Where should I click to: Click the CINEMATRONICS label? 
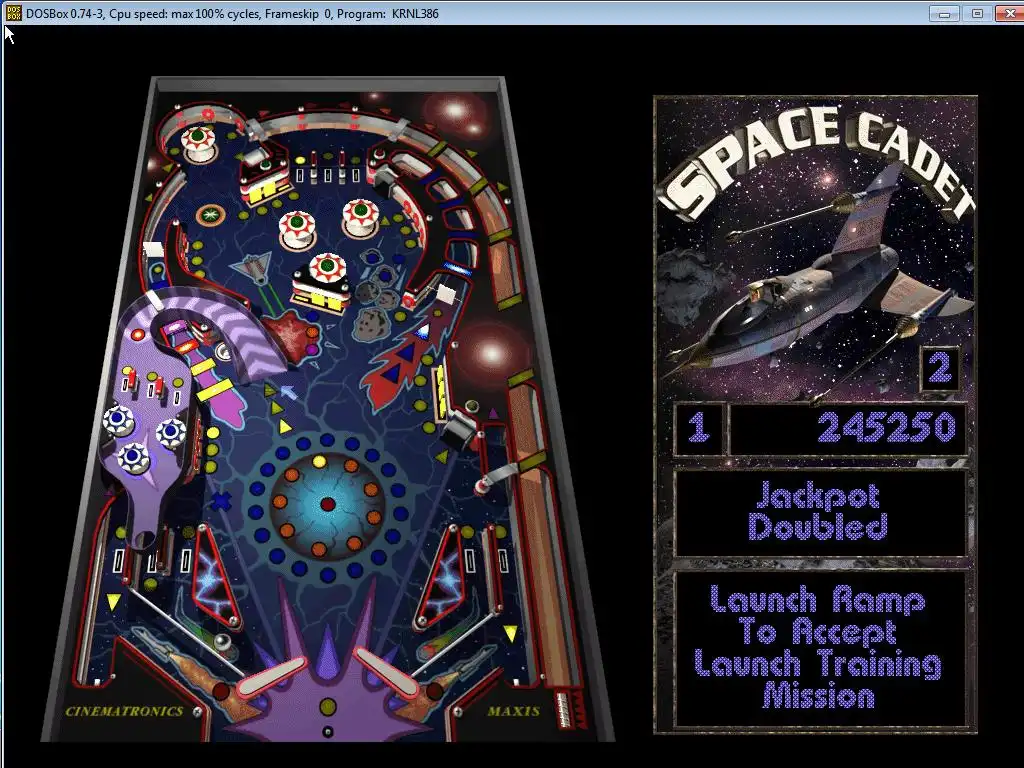[124, 711]
